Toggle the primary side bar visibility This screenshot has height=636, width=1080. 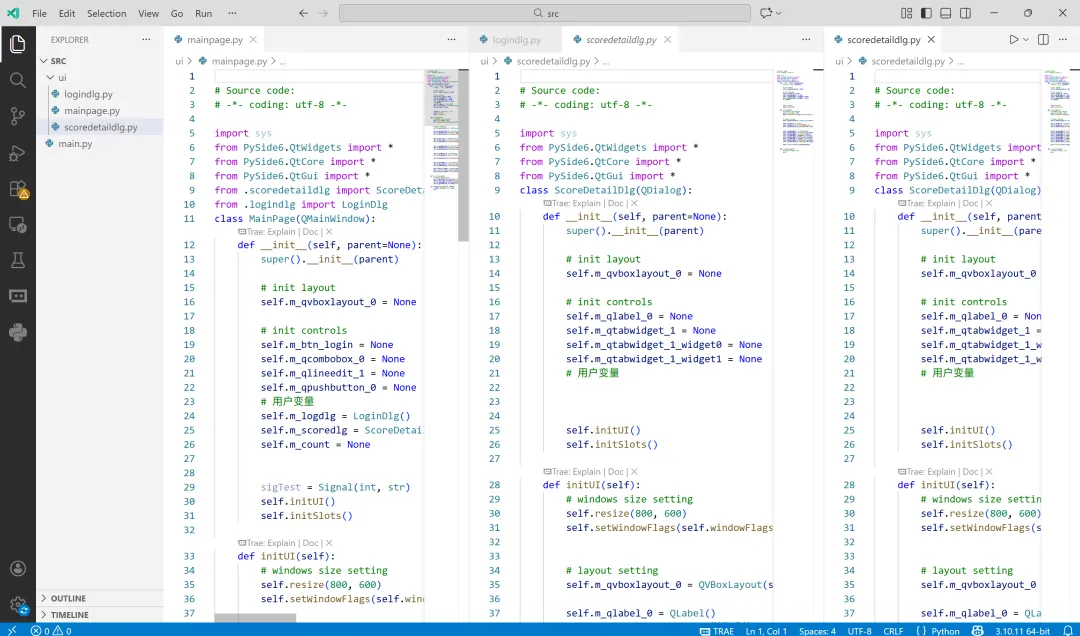pyautogui.click(x=926, y=13)
